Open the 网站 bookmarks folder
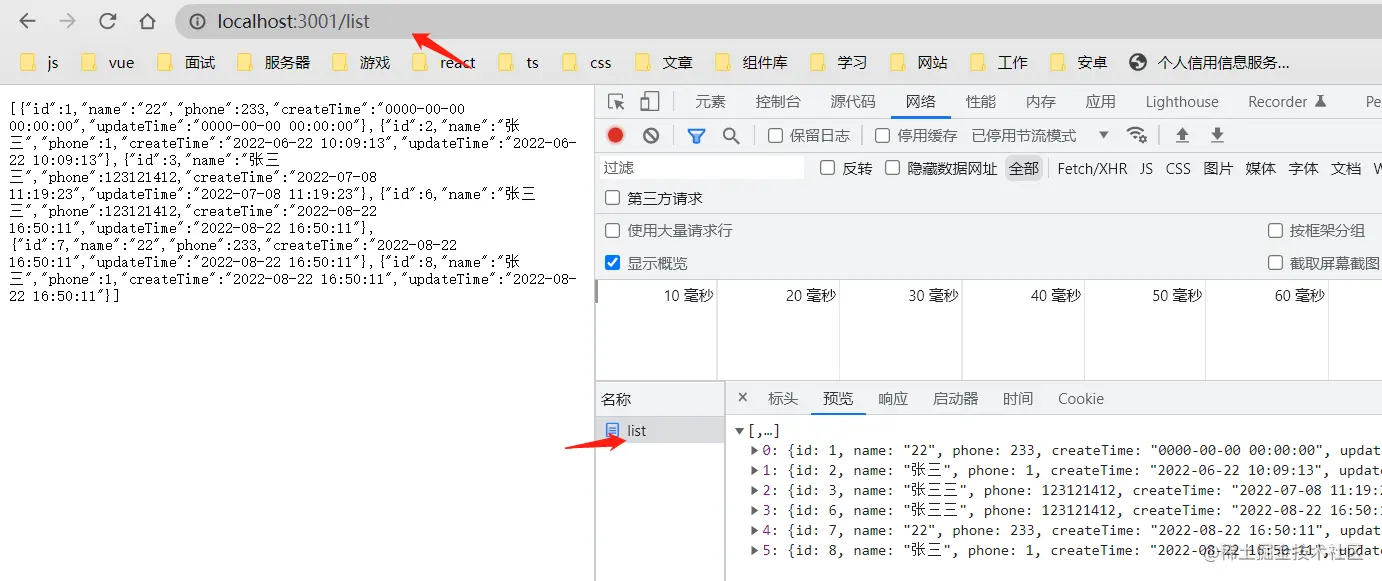Screen dimensions: 1382x581 point(919,62)
